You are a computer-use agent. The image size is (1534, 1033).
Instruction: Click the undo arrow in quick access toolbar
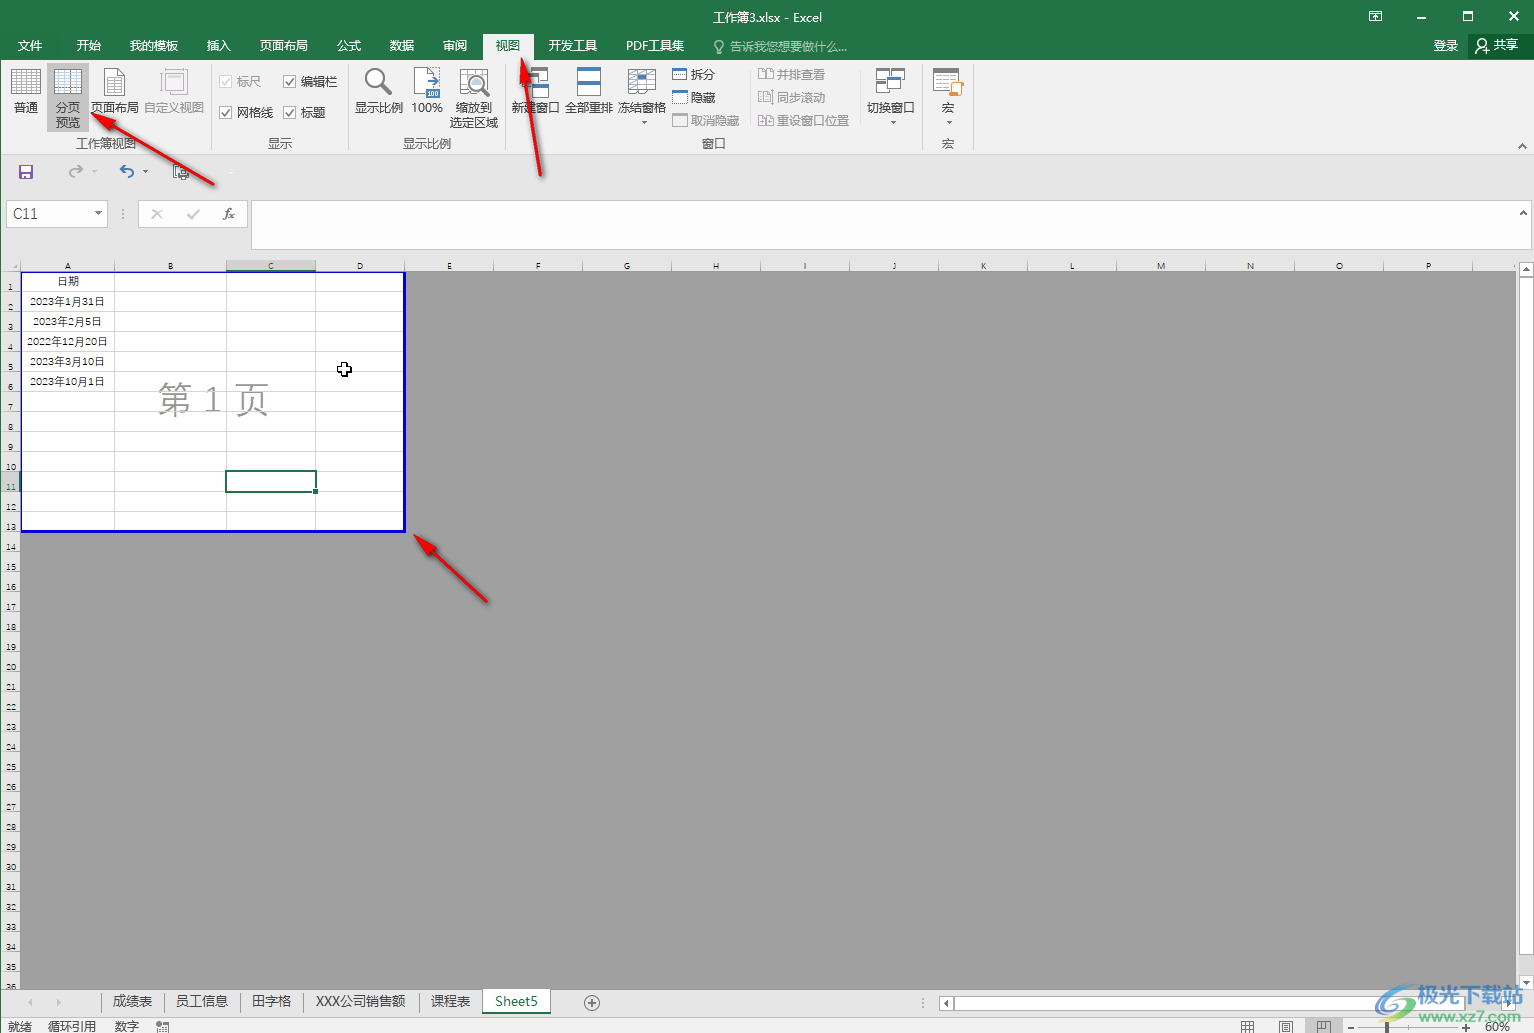pos(127,172)
